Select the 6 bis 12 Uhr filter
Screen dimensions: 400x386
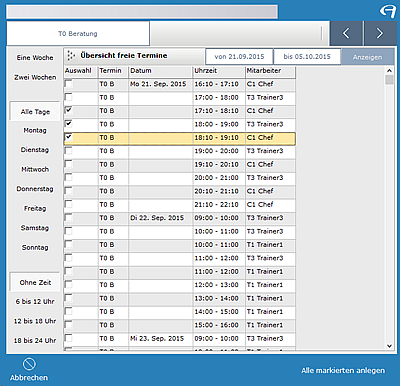[35, 302]
